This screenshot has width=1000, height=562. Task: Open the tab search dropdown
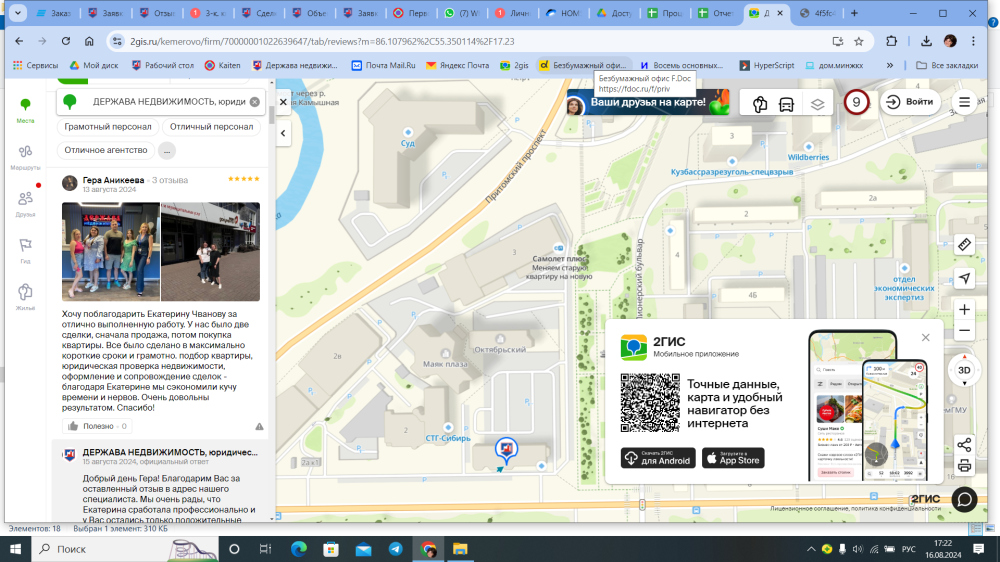click(x=18, y=13)
